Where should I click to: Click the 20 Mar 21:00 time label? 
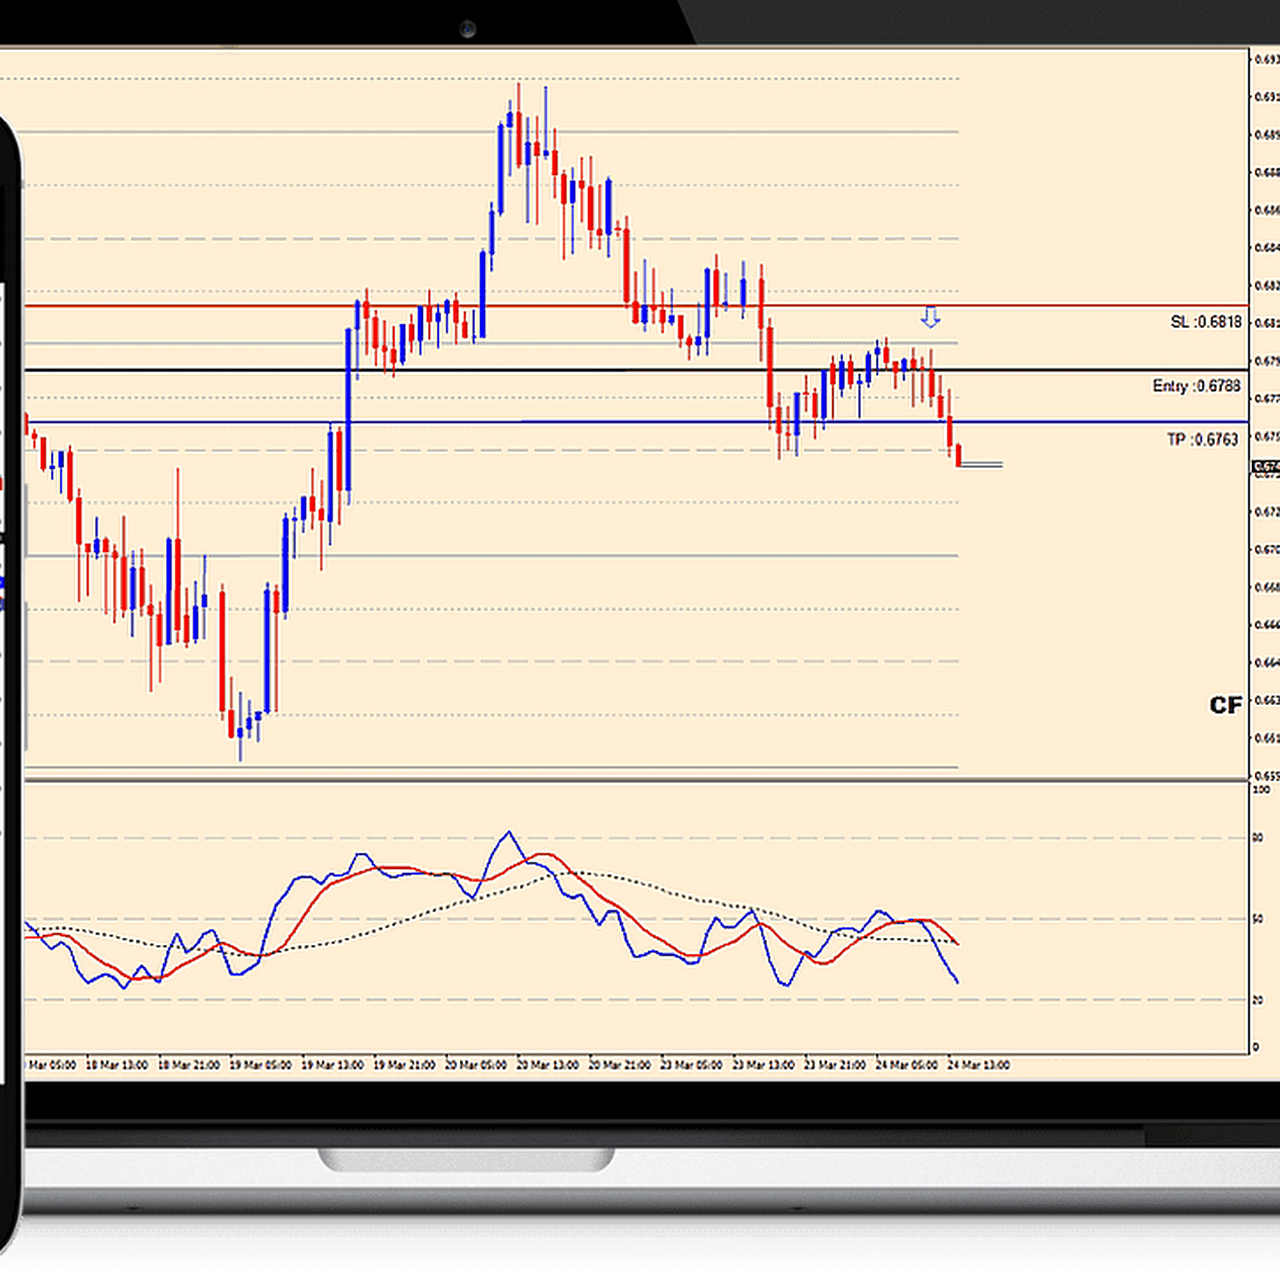pyautogui.click(x=620, y=1065)
